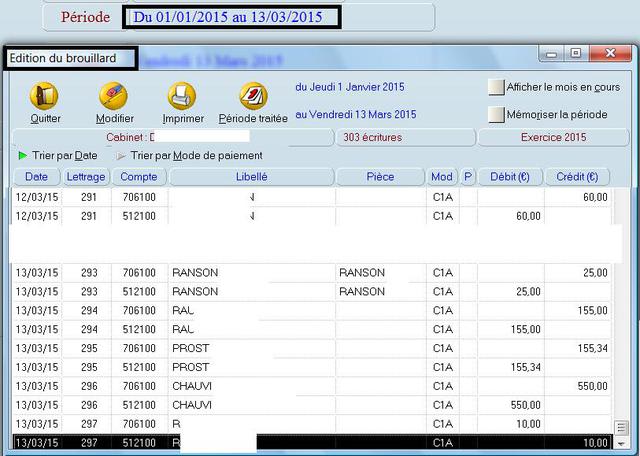Image resolution: width=640 pixels, height=456 pixels.
Task: Click the Crédit (€) column header
Action: [578, 177]
